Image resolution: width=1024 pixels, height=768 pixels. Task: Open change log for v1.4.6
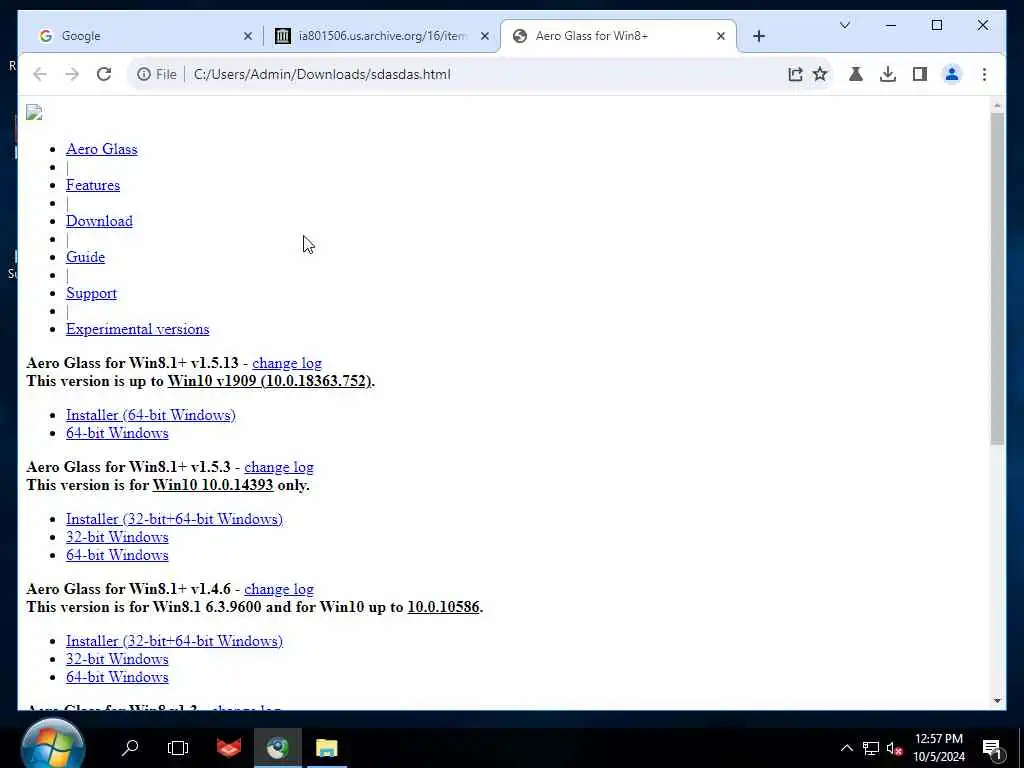(x=279, y=589)
